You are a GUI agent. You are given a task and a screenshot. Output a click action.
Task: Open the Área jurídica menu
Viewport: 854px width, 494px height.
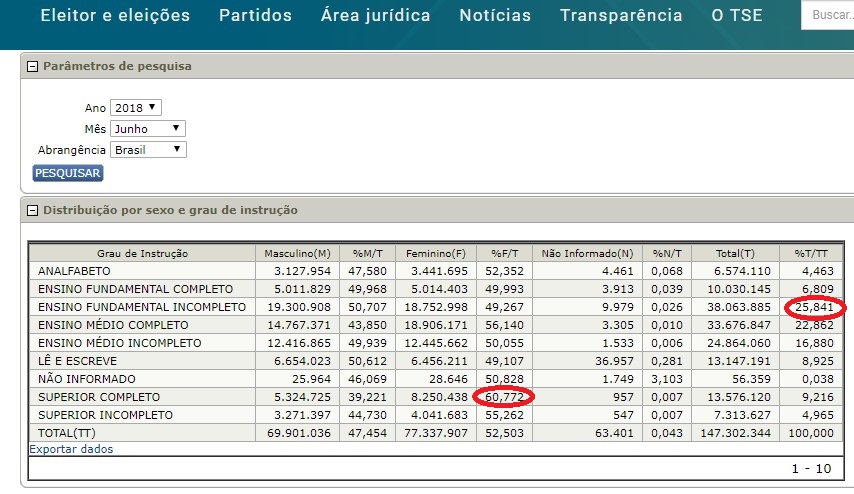(x=375, y=16)
